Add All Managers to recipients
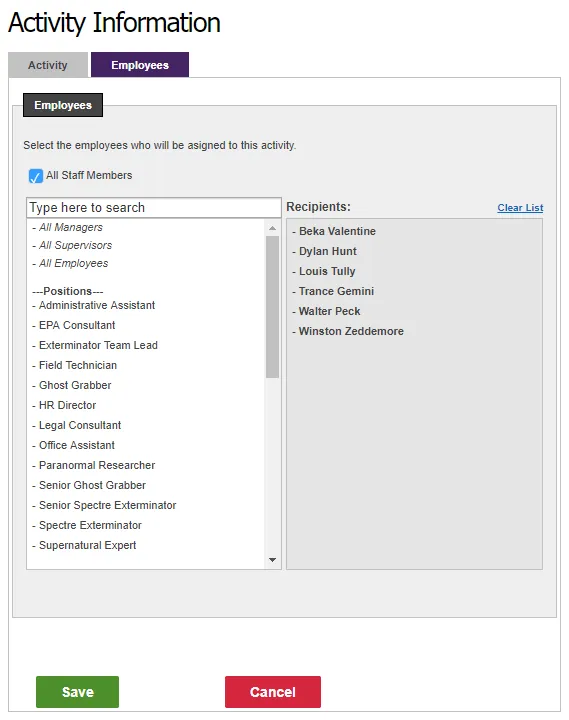 71,227
